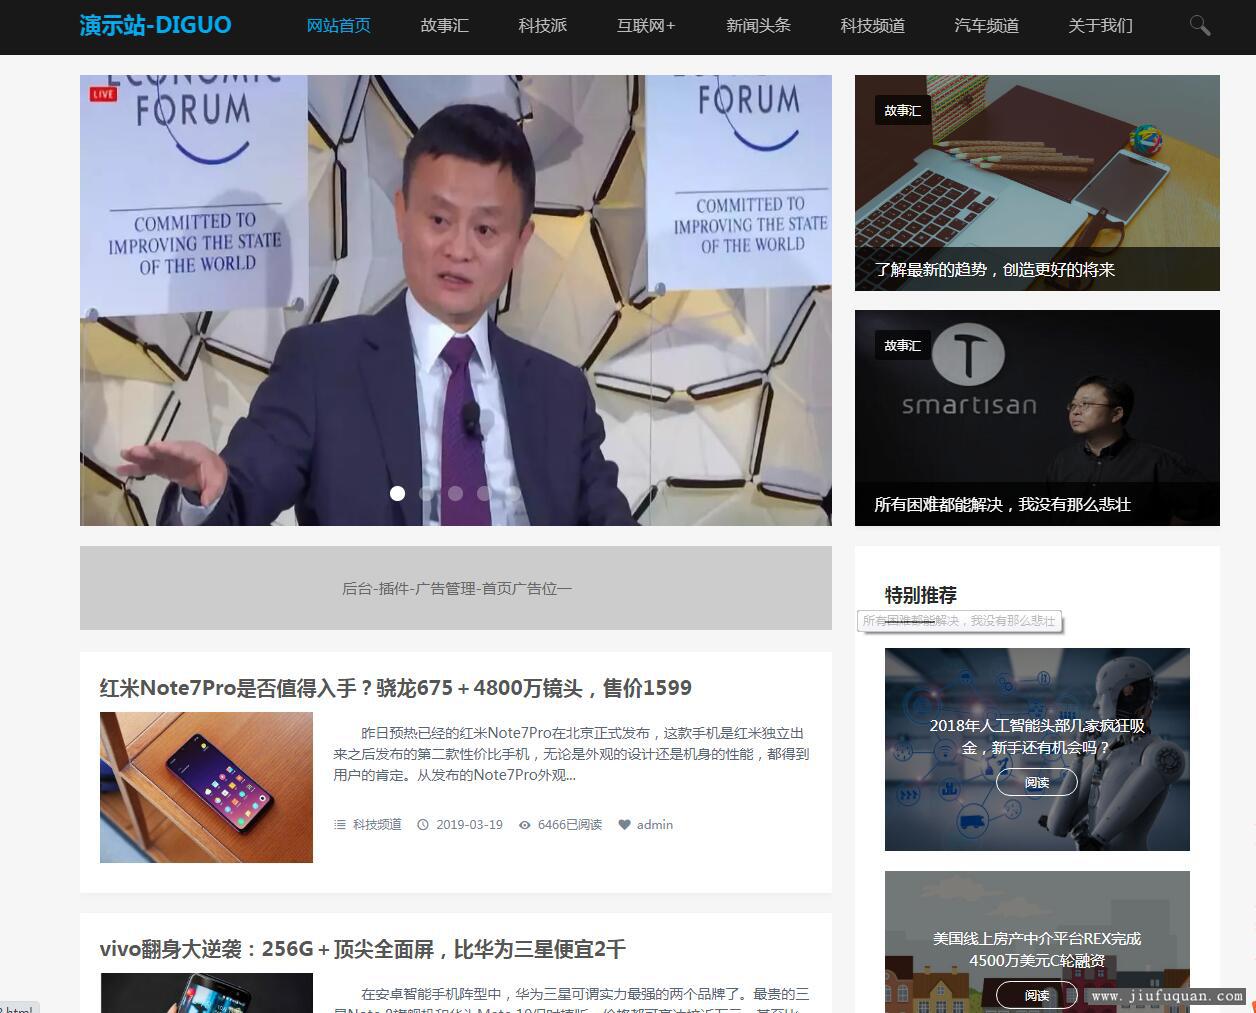The width and height of the screenshot is (1256, 1013).
Task: Go to 汽车频道 nav item
Action: pyautogui.click(x=986, y=25)
